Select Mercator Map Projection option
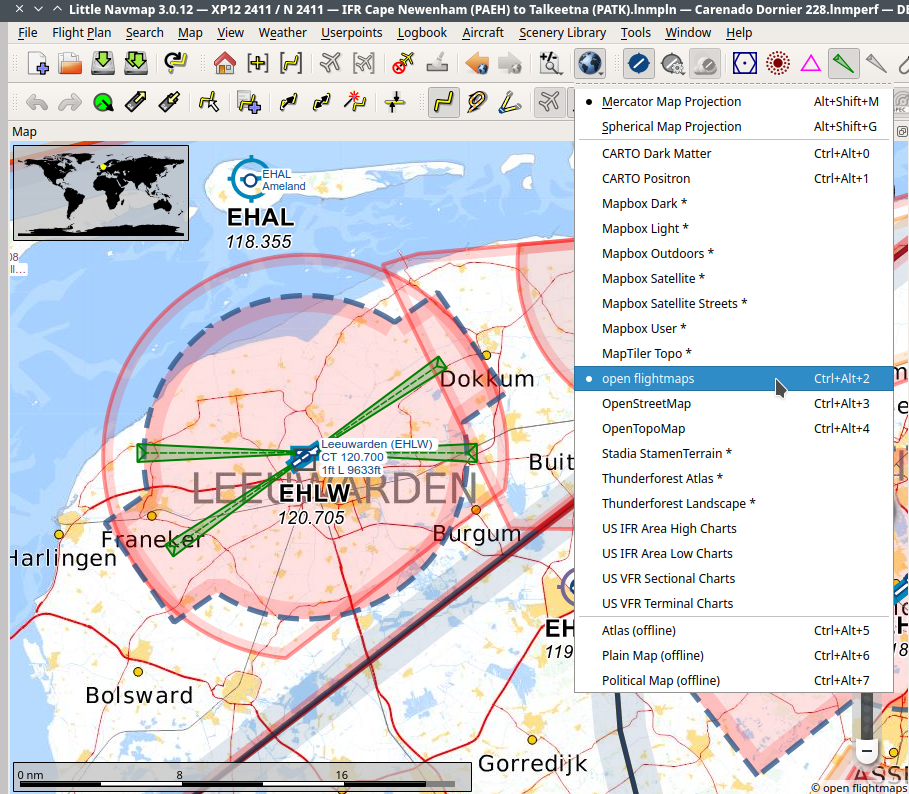 point(733,101)
